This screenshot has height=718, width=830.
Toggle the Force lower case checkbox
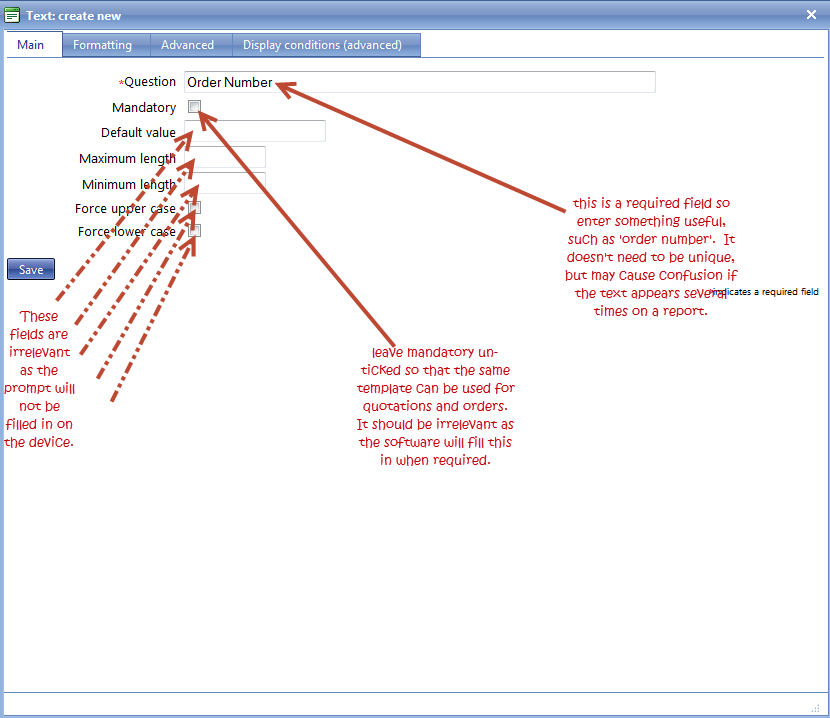(195, 231)
